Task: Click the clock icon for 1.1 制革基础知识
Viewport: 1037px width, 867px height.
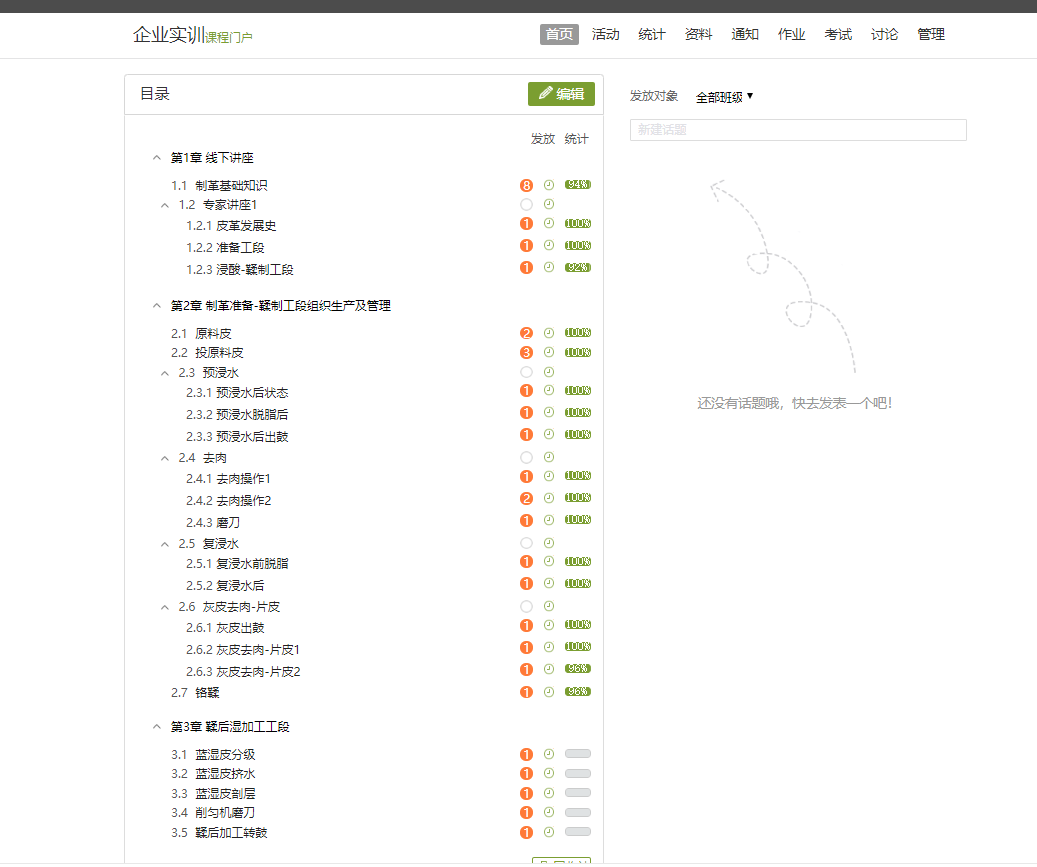Action: [x=548, y=185]
